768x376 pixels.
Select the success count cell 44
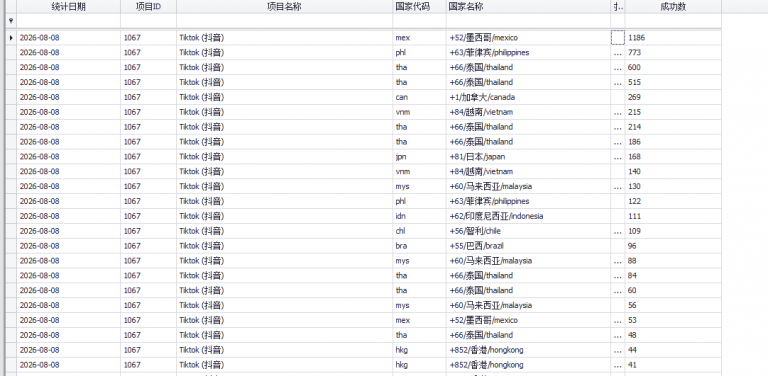(x=673, y=350)
